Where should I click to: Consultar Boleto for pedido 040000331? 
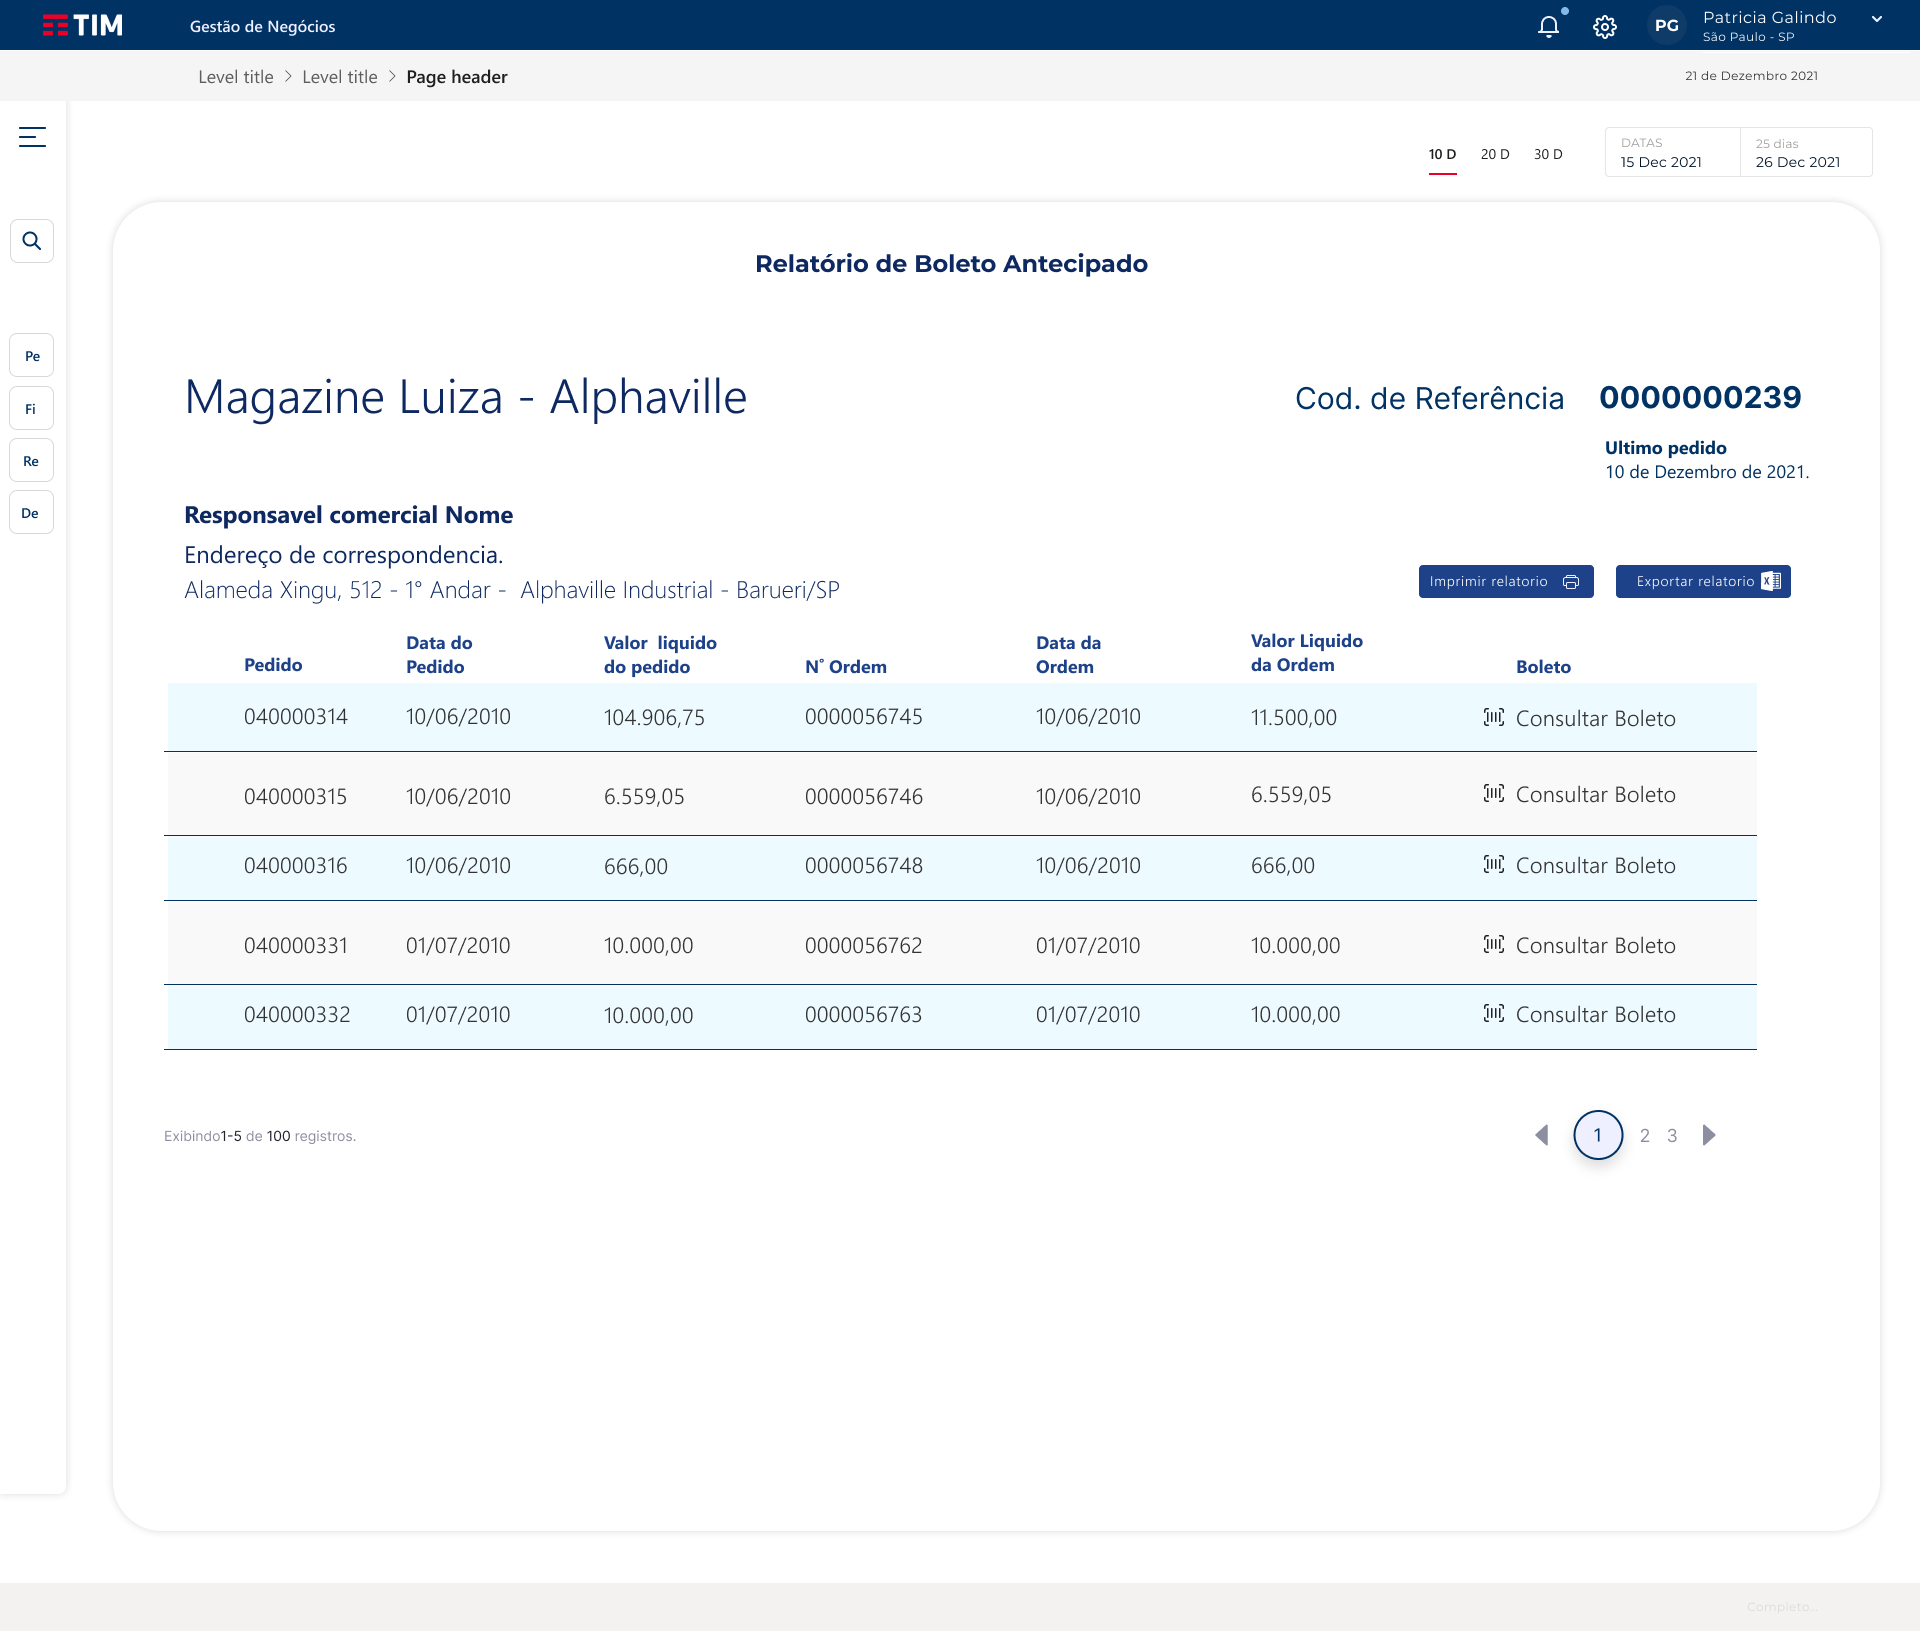(x=1595, y=946)
